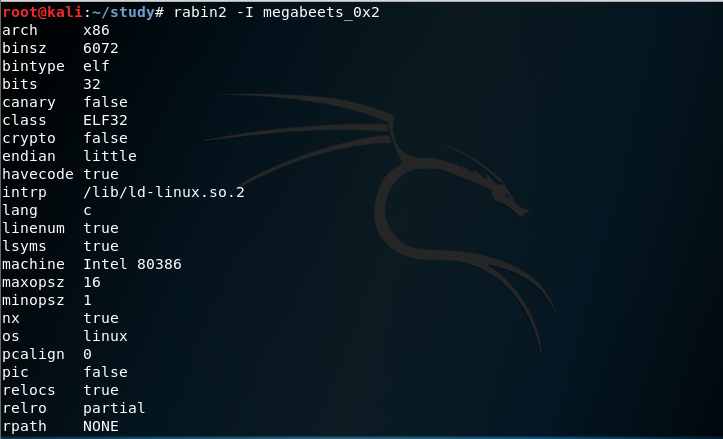The width and height of the screenshot is (723, 439).
Task: Click the red 'root@kali' prompt text
Action: coord(42,12)
